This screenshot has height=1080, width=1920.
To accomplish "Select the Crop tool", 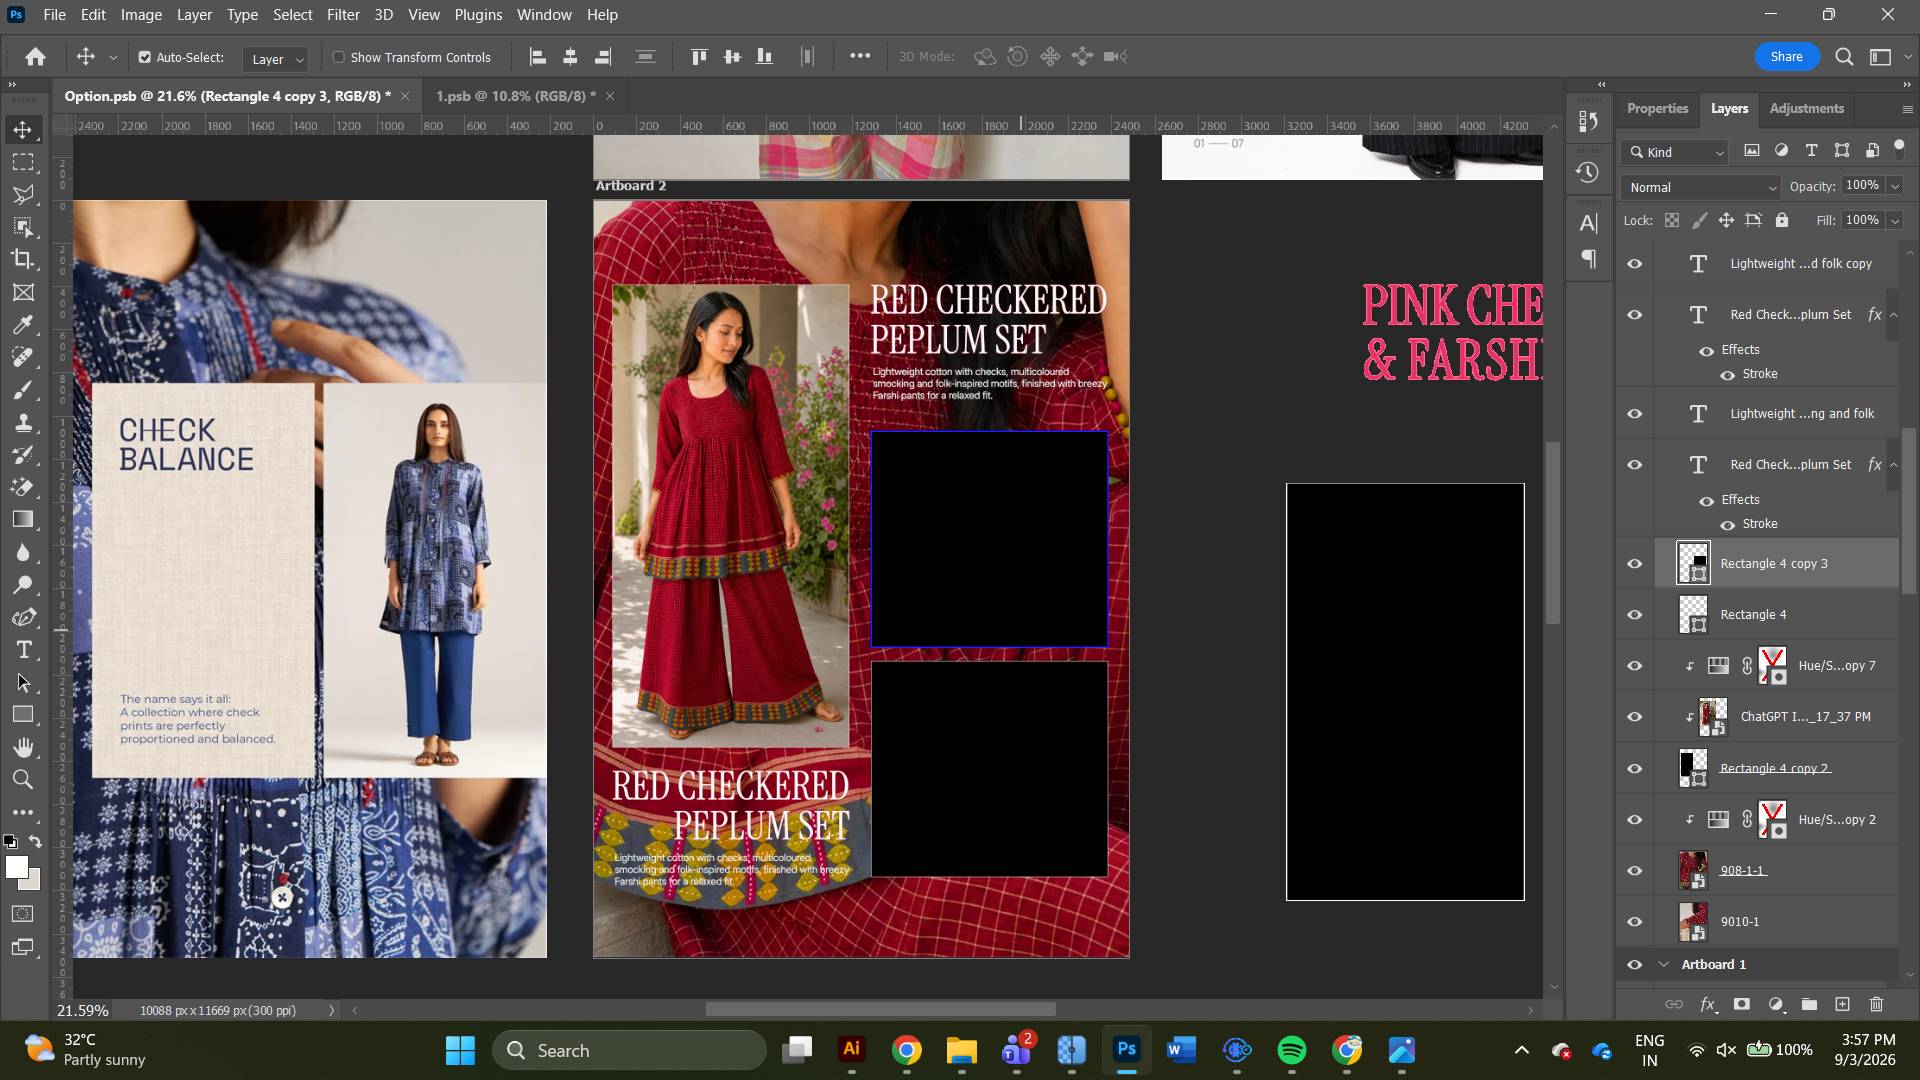I will [23, 259].
